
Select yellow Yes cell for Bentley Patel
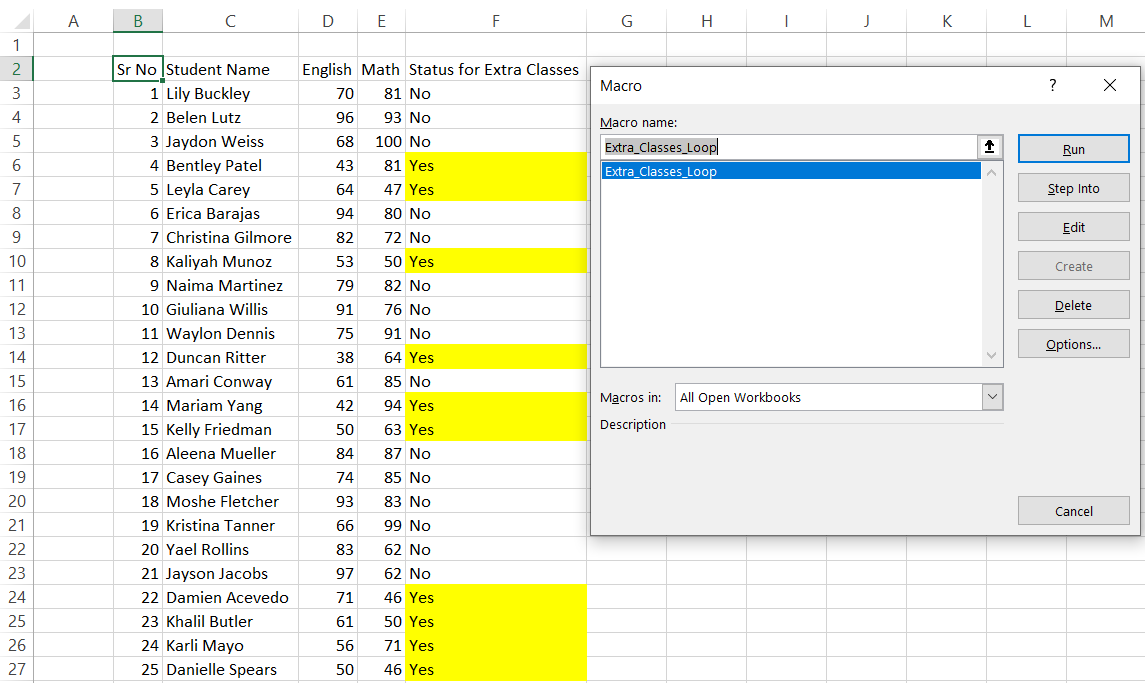tap(496, 165)
